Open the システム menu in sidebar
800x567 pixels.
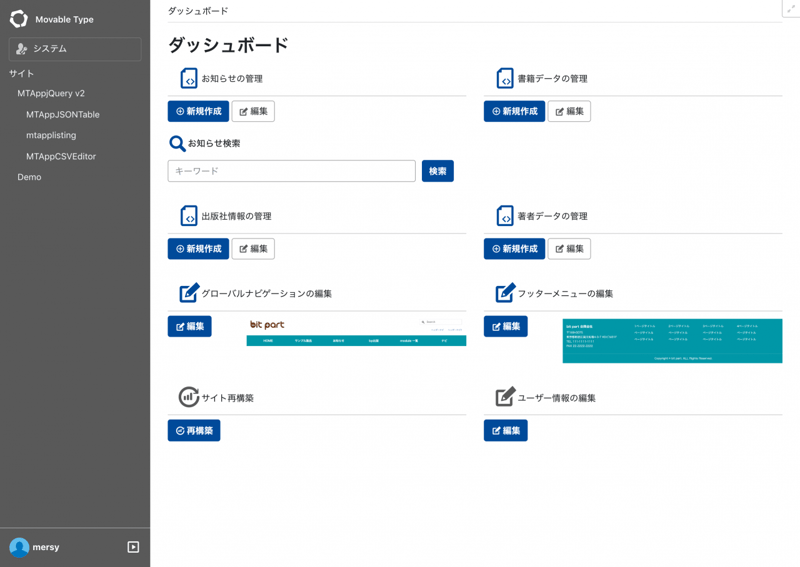click(75, 49)
